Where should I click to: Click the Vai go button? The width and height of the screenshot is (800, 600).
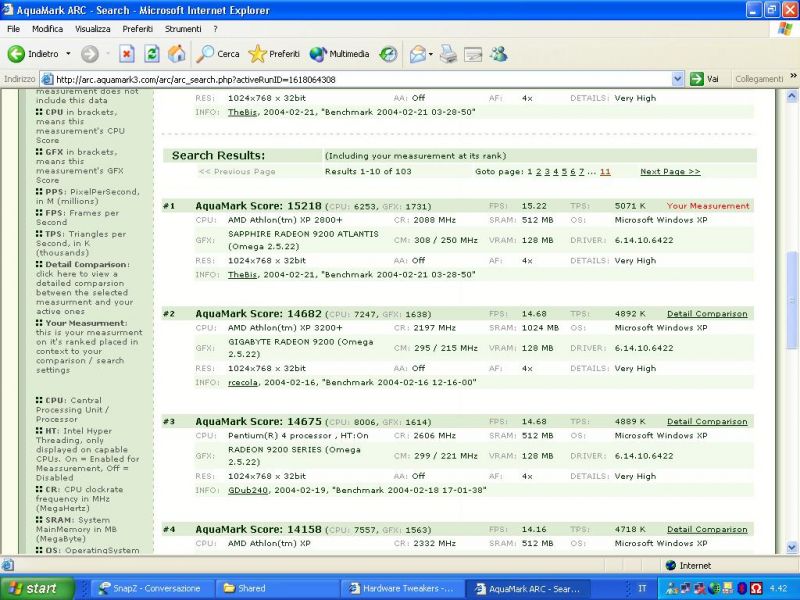click(x=705, y=79)
